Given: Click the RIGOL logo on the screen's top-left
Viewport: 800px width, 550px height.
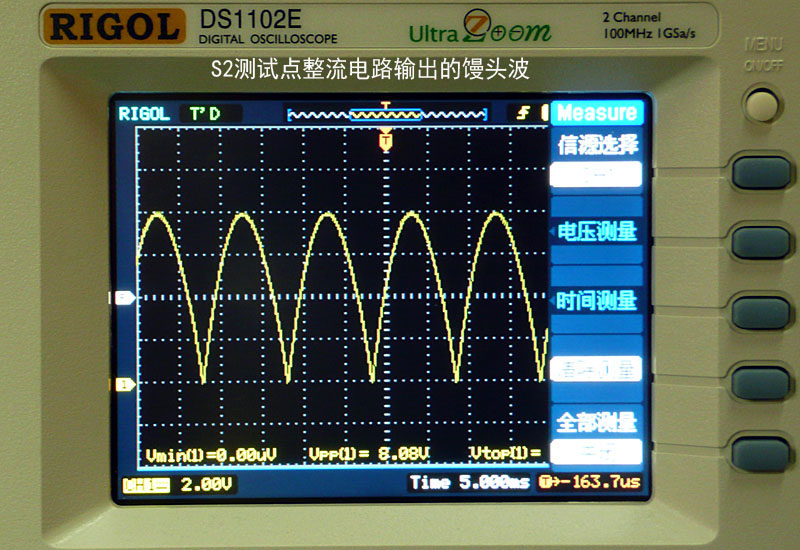Looking at the screenshot, I should [144, 114].
